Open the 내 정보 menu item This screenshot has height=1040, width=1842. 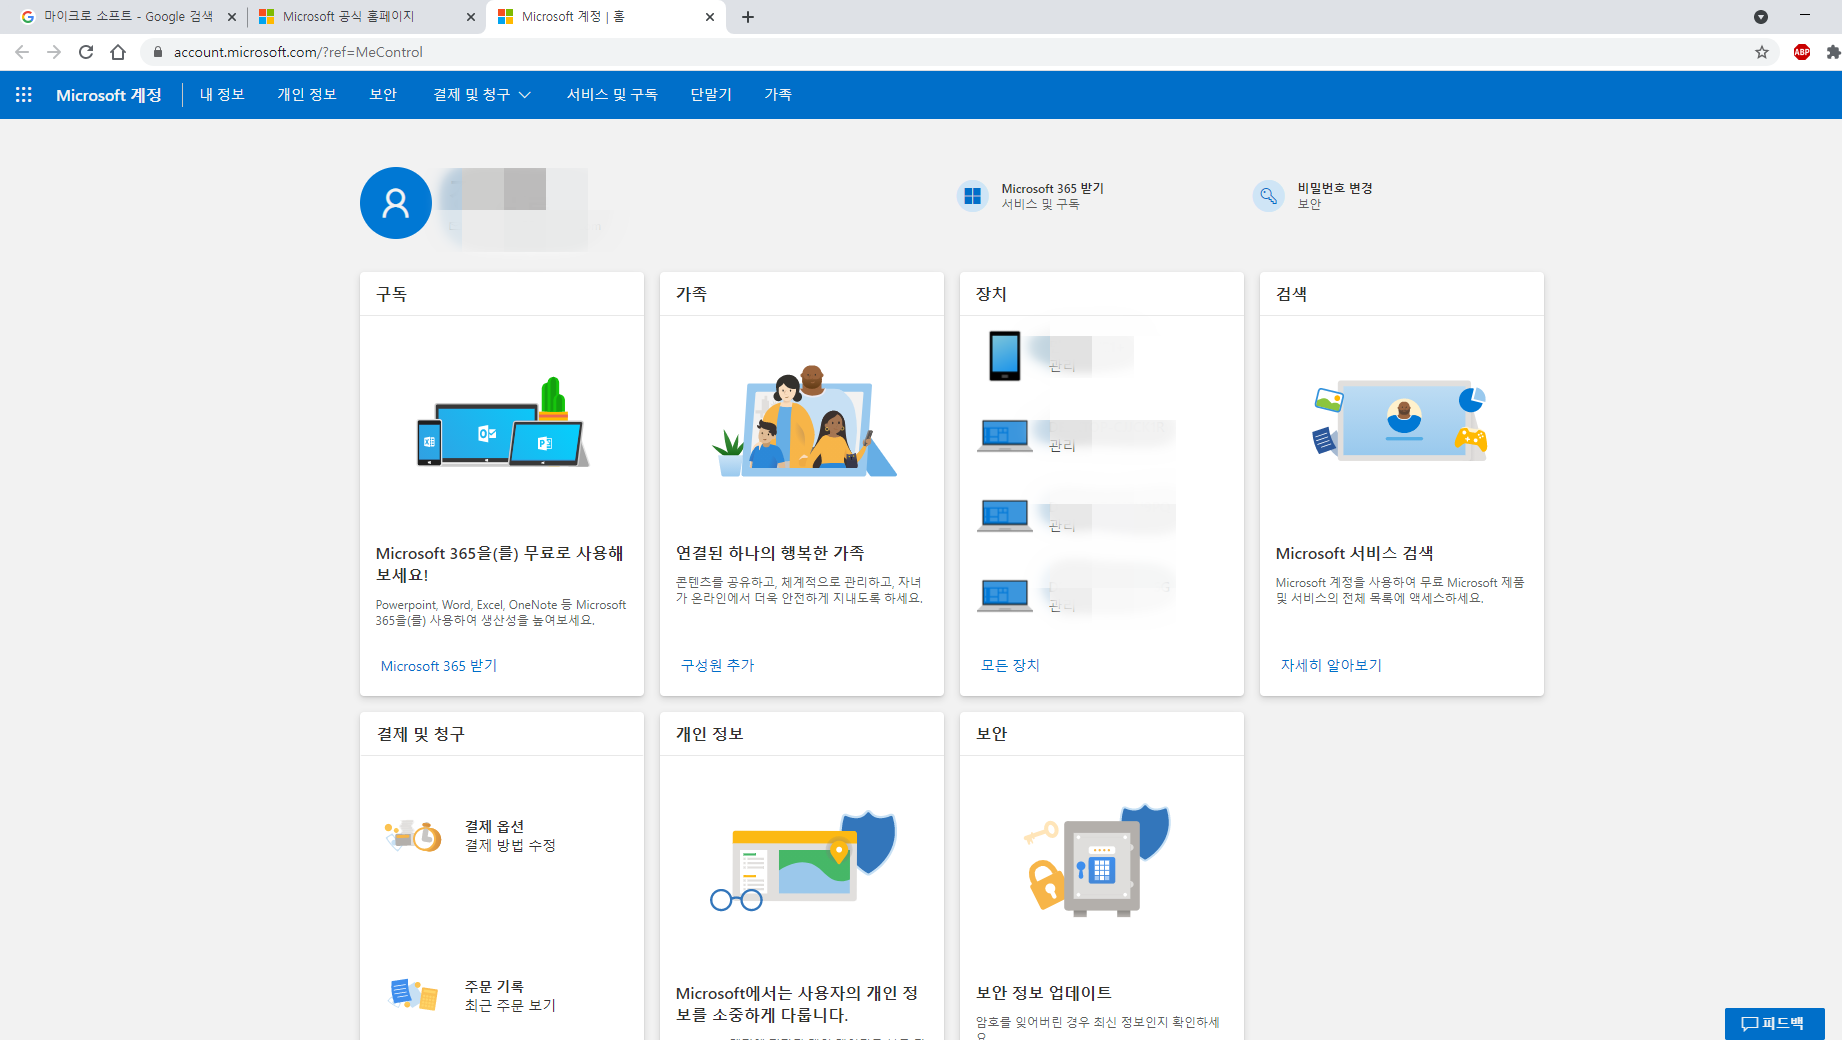click(x=222, y=95)
